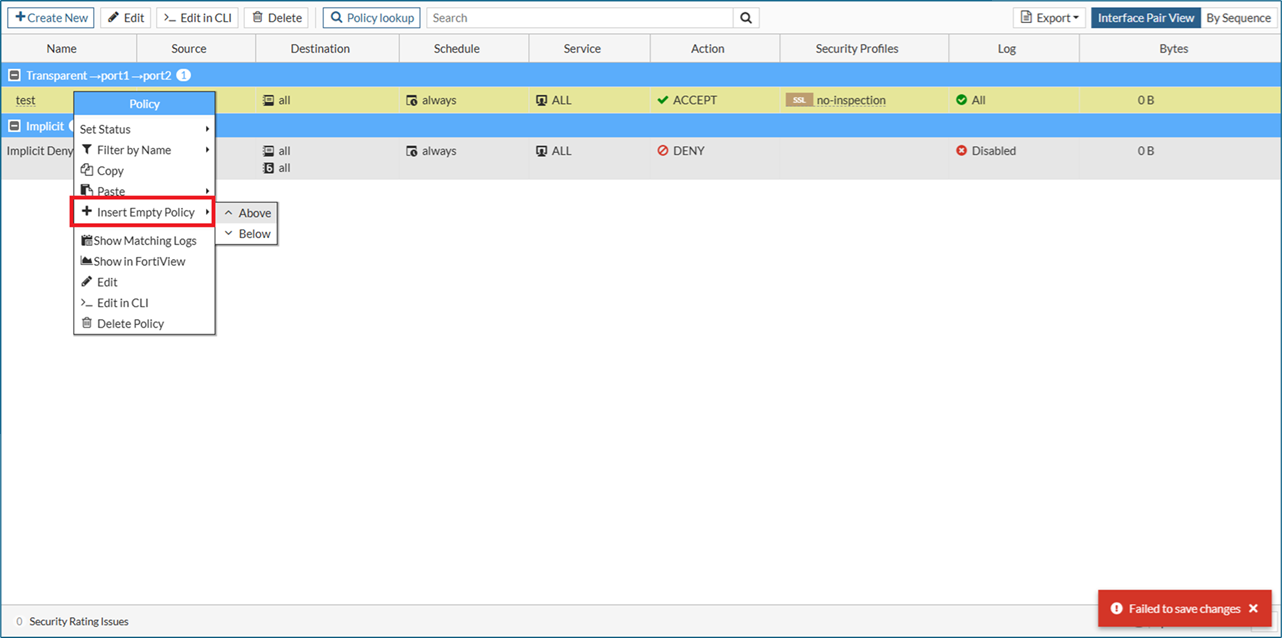Click the ACCEPT action of the test policy
1282x638 pixels.
pyautogui.click(x=686, y=100)
